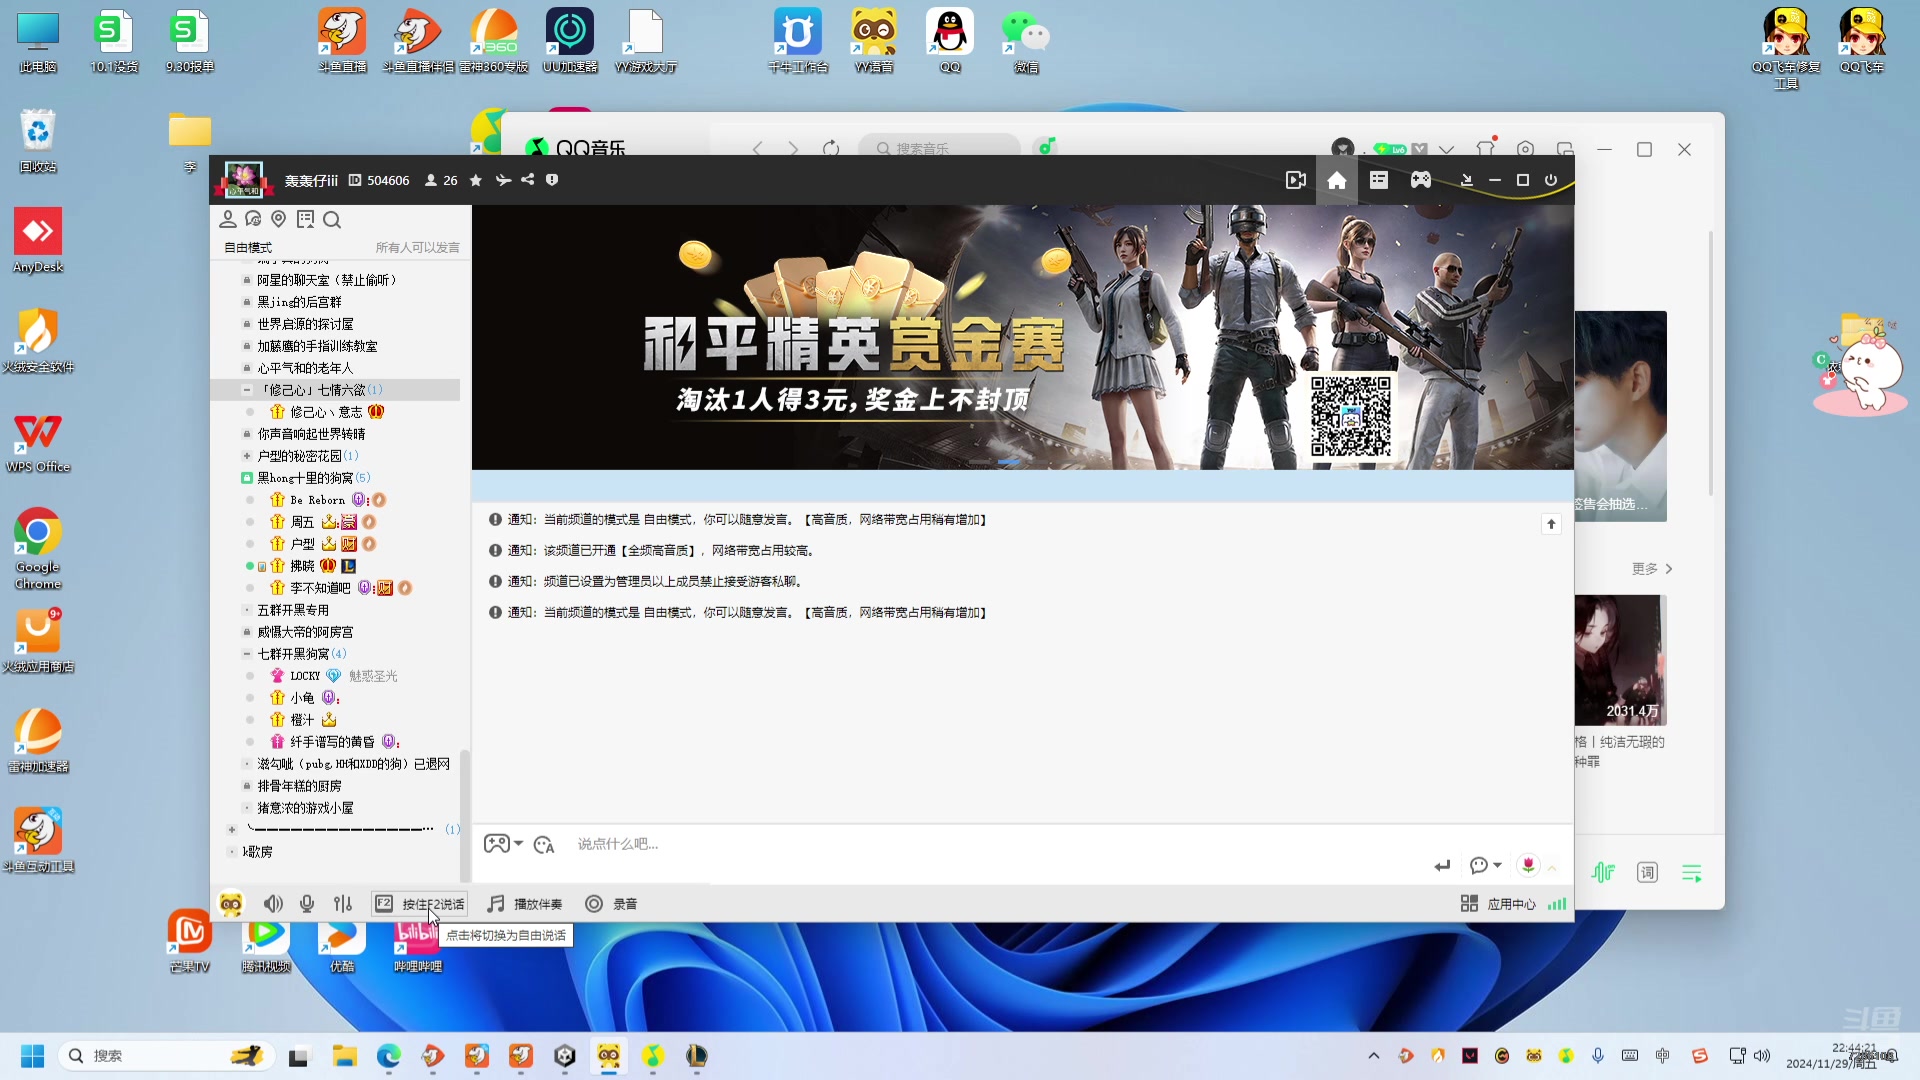This screenshot has width=1920, height=1080.
Task: Open the member list person icon
Action: 228,219
